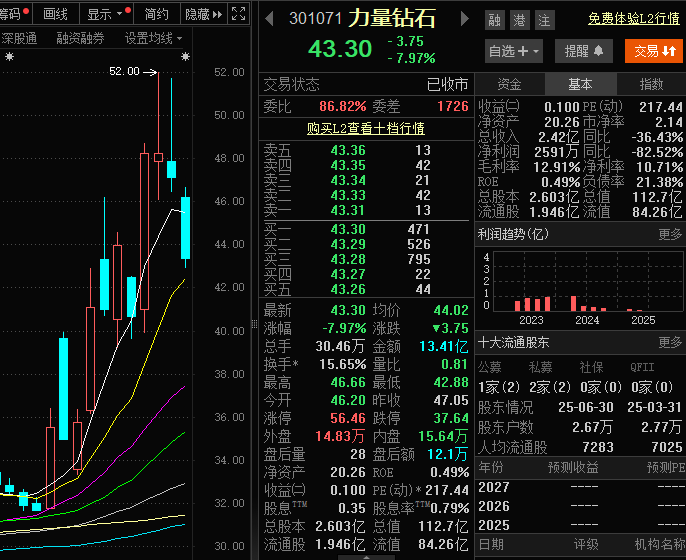This screenshot has height=560, width=686.
Task: Click the 融 margin trading badge
Action: pos(495,20)
